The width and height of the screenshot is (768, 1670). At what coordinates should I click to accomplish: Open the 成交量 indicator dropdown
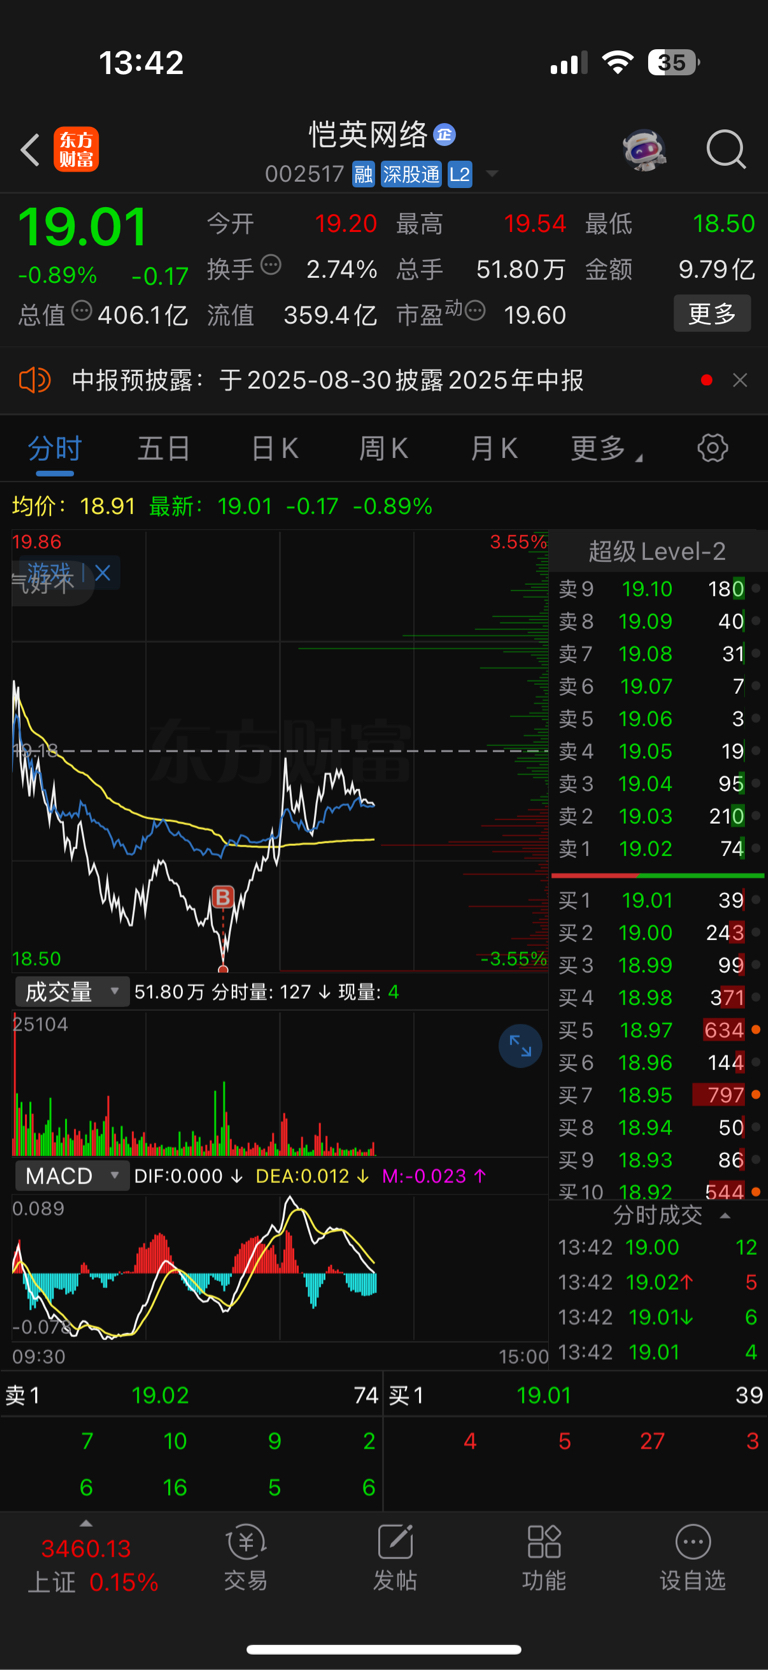tap(72, 992)
